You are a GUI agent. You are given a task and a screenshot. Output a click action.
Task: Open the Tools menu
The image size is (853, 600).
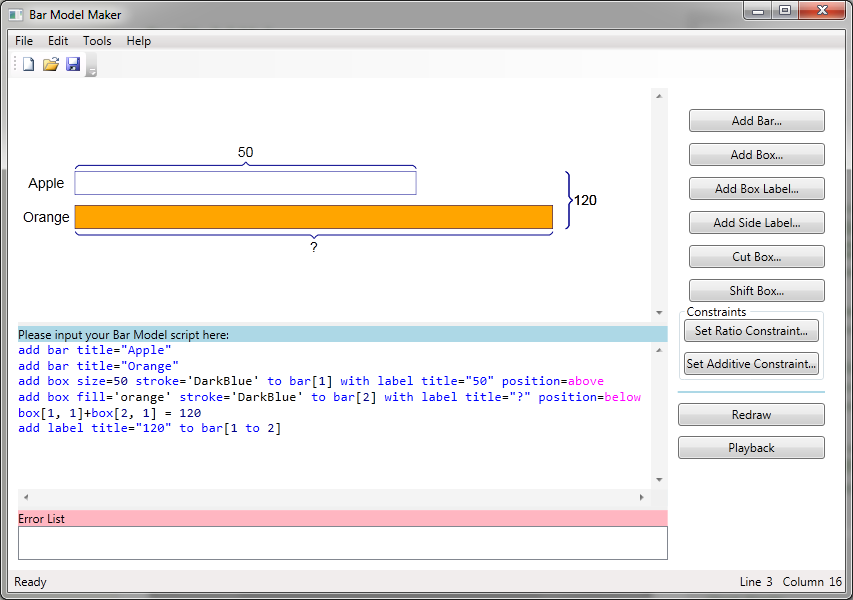pos(97,41)
